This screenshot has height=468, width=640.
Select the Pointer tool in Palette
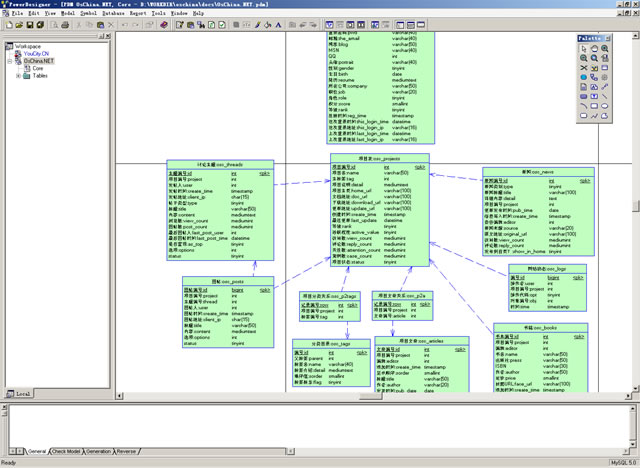584,49
